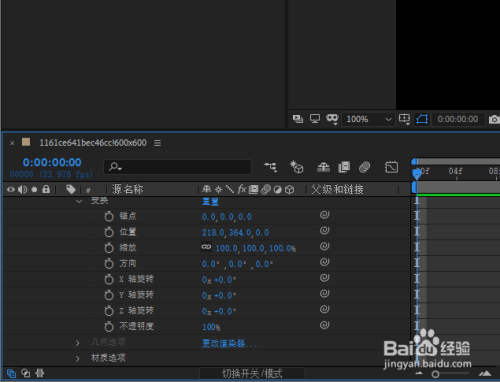Enable motion blur for all layers

tap(364, 167)
